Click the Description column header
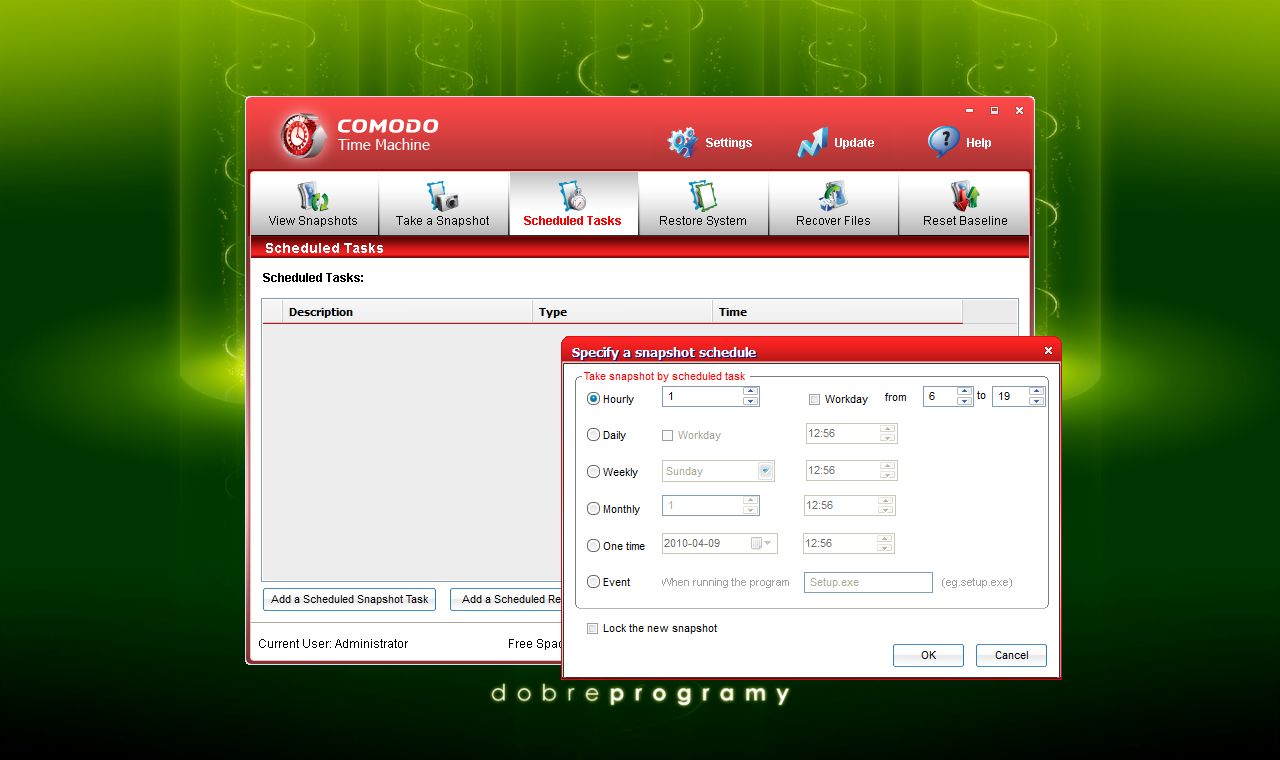1280x760 pixels. click(x=408, y=312)
